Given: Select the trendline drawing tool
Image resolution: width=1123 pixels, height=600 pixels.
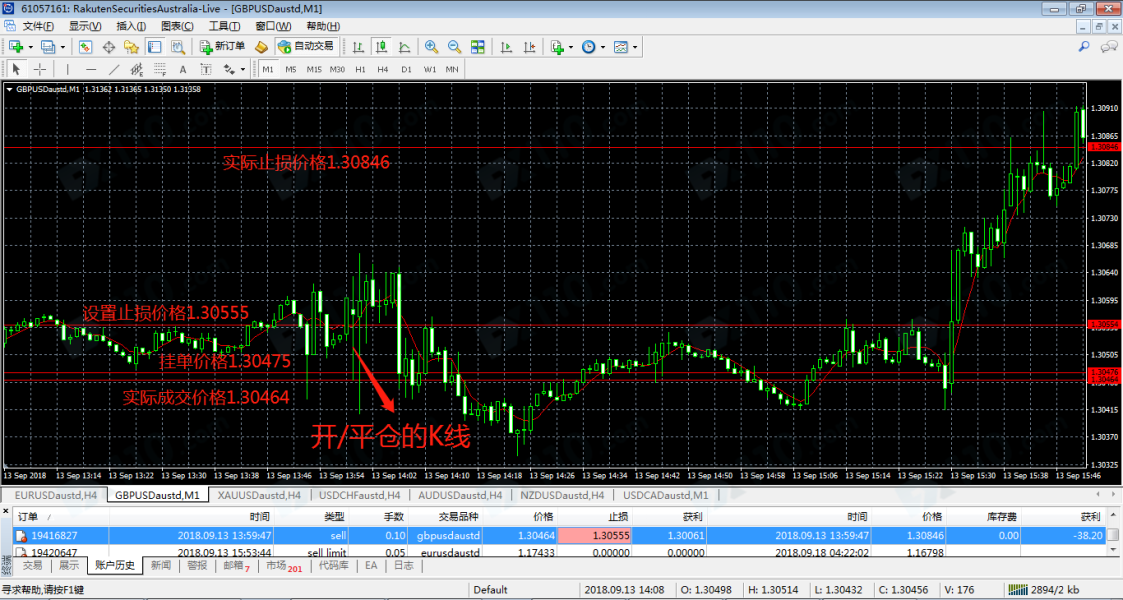Looking at the screenshot, I should tap(113, 69).
